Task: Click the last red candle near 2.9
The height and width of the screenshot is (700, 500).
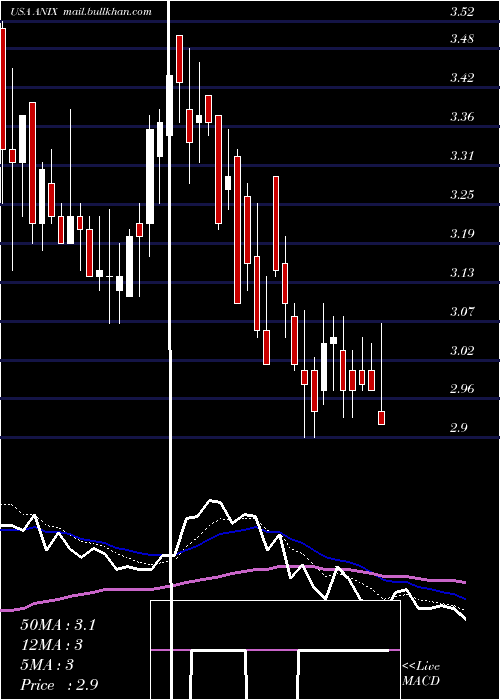Action: [382, 418]
